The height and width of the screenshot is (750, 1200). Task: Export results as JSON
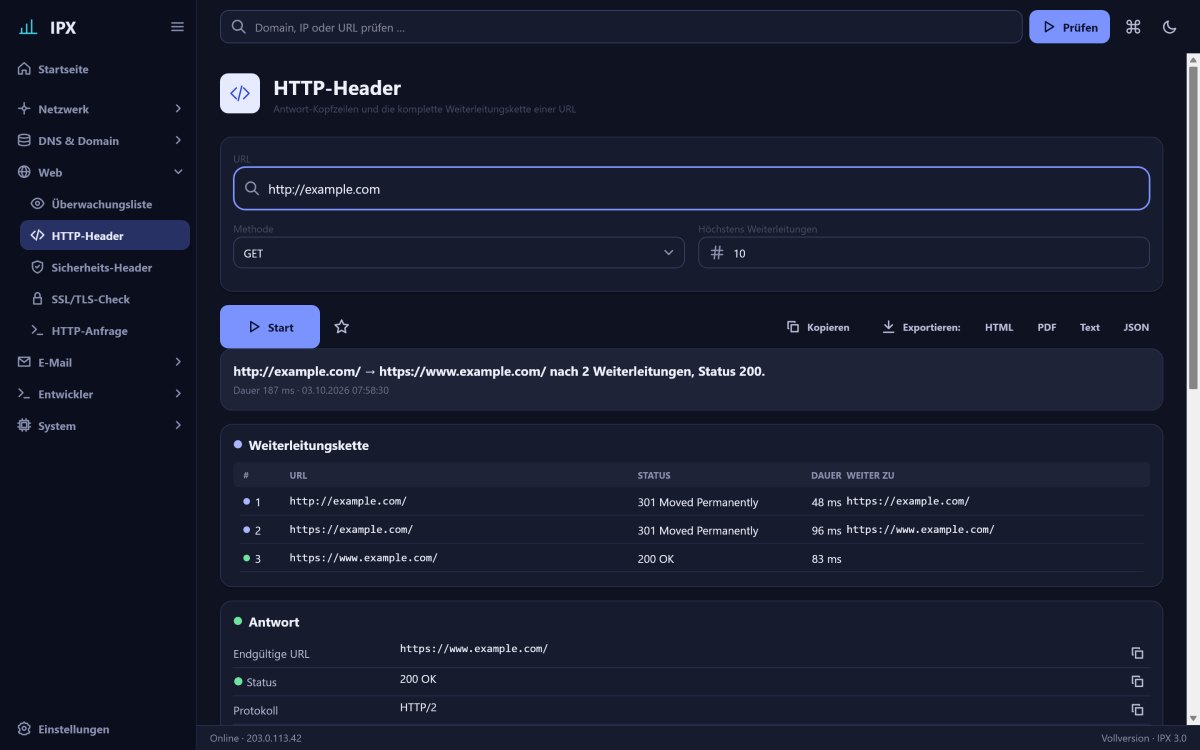(x=1136, y=327)
